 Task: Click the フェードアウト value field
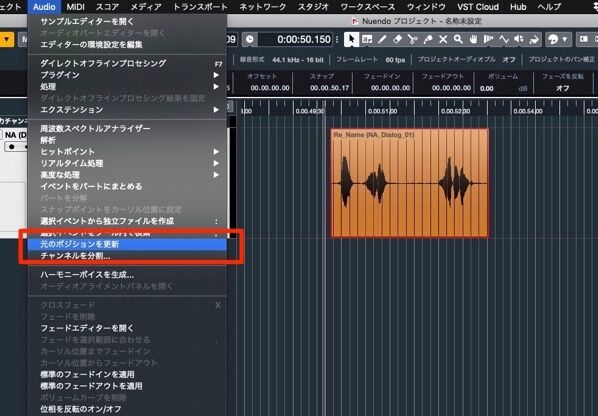click(x=451, y=88)
